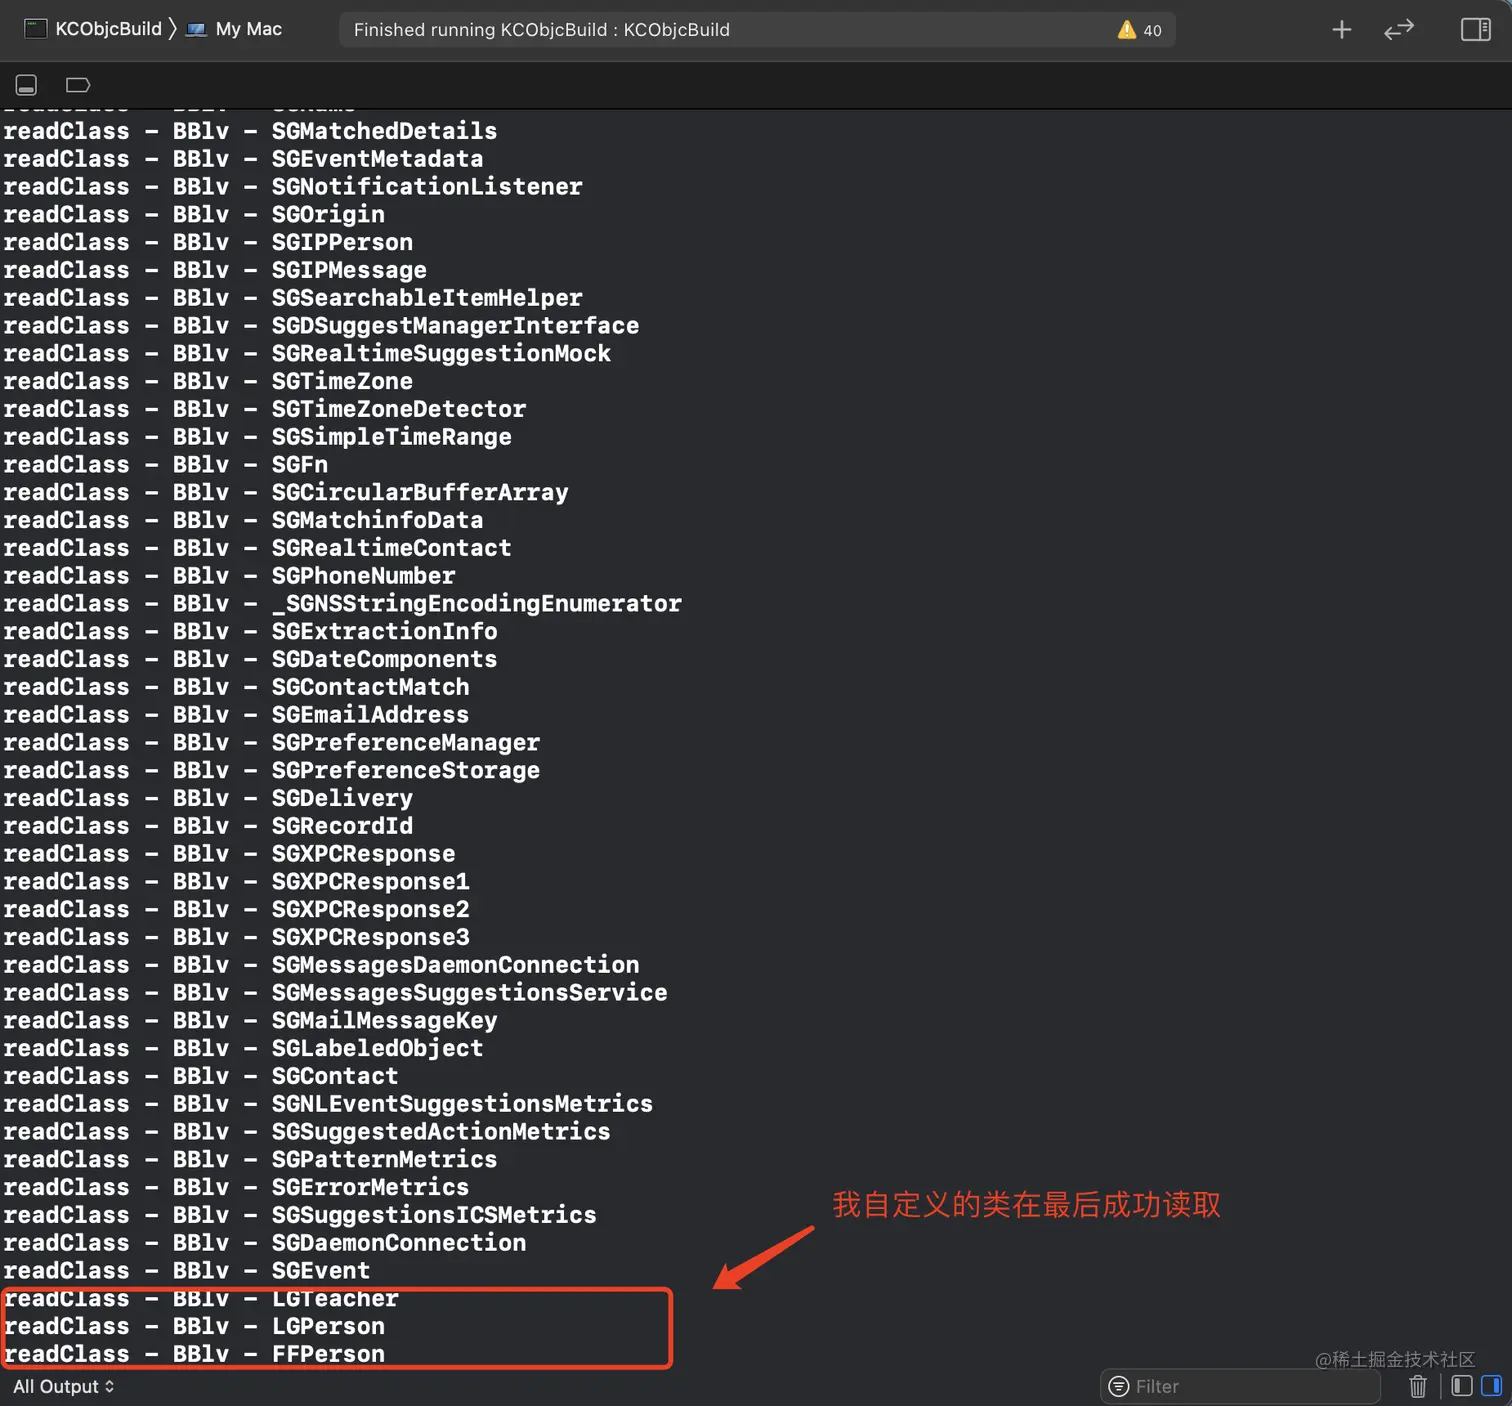Click the SGLabeledObject line
Image resolution: width=1512 pixels, height=1406 pixels.
point(243,1049)
